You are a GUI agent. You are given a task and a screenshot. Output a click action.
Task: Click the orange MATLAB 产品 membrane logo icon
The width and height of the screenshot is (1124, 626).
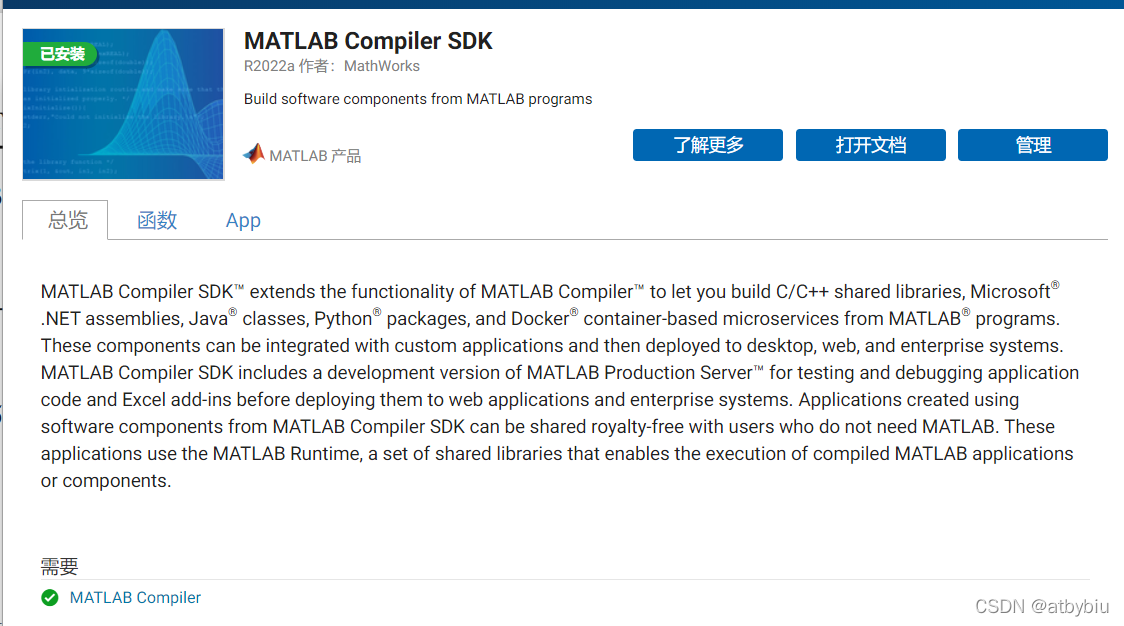(x=252, y=153)
